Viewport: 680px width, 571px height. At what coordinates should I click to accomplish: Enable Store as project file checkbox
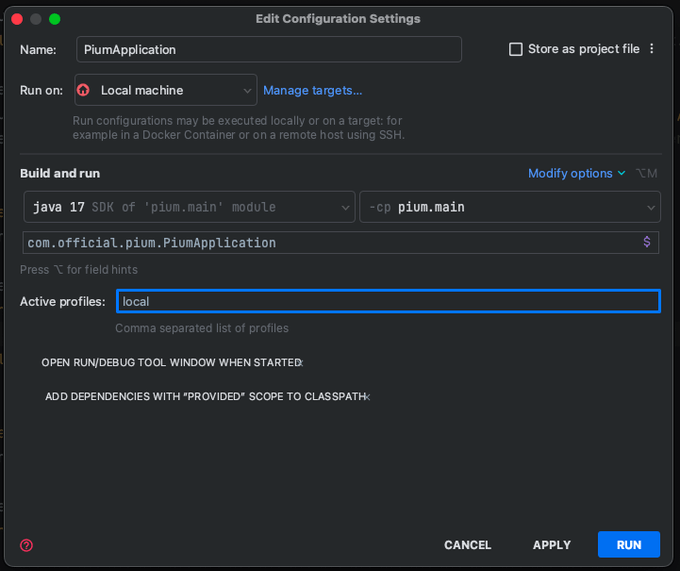click(516, 49)
